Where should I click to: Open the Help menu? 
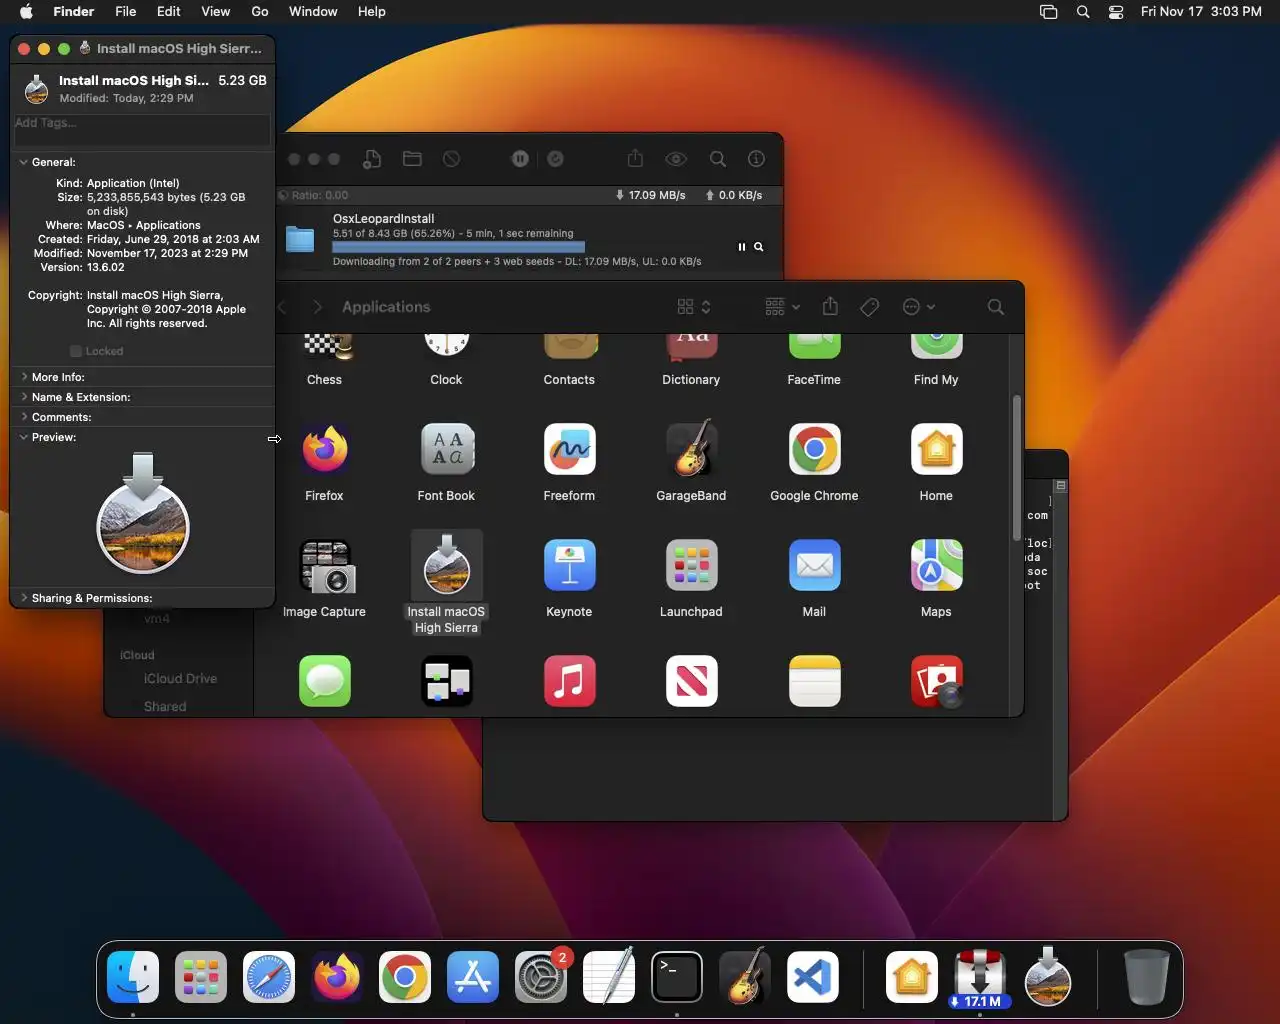pyautogui.click(x=371, y=11)
